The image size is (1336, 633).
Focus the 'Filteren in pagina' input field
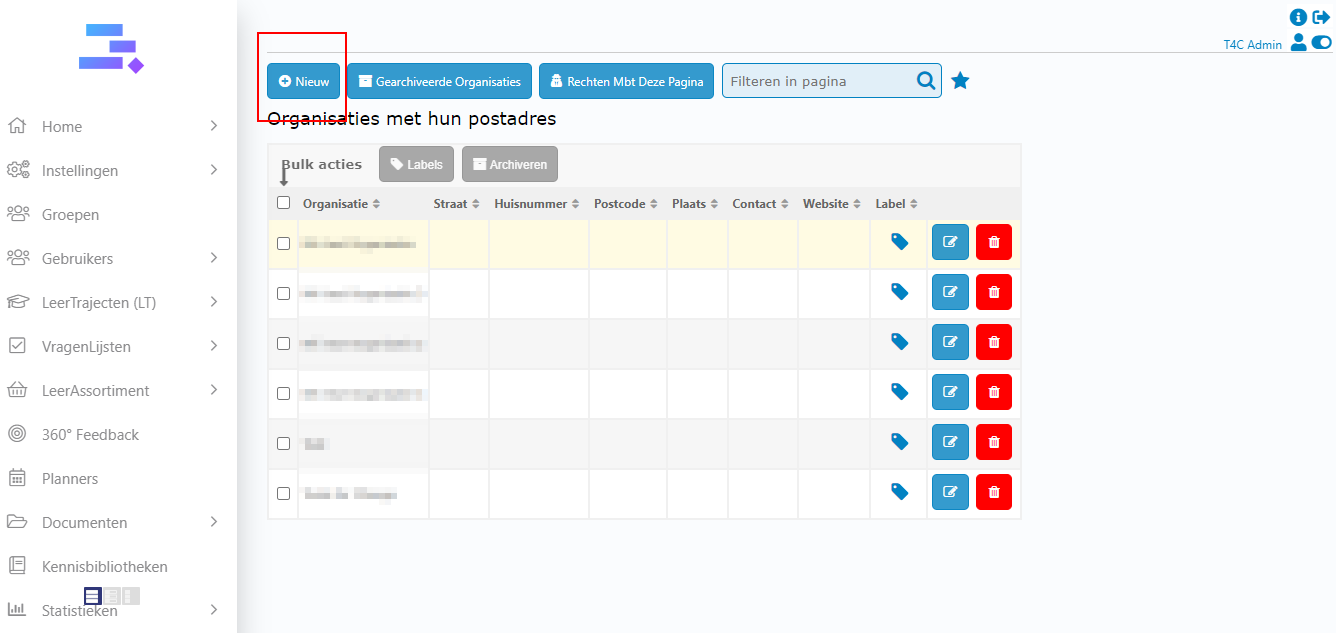tap(815, 81)
